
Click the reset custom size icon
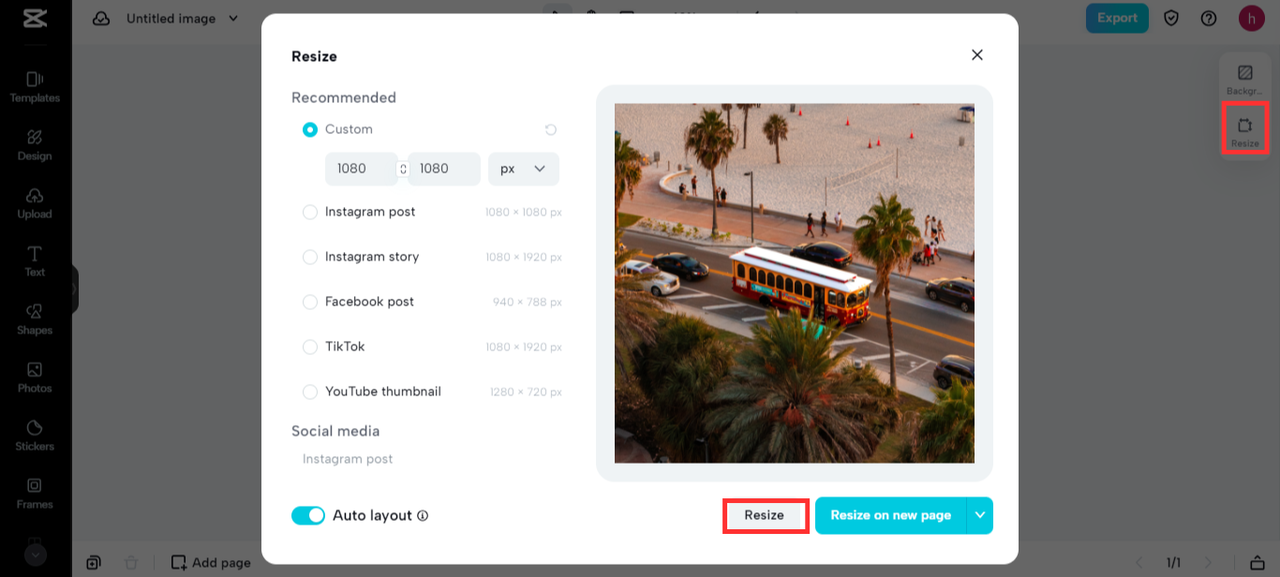tap(551, 130)
